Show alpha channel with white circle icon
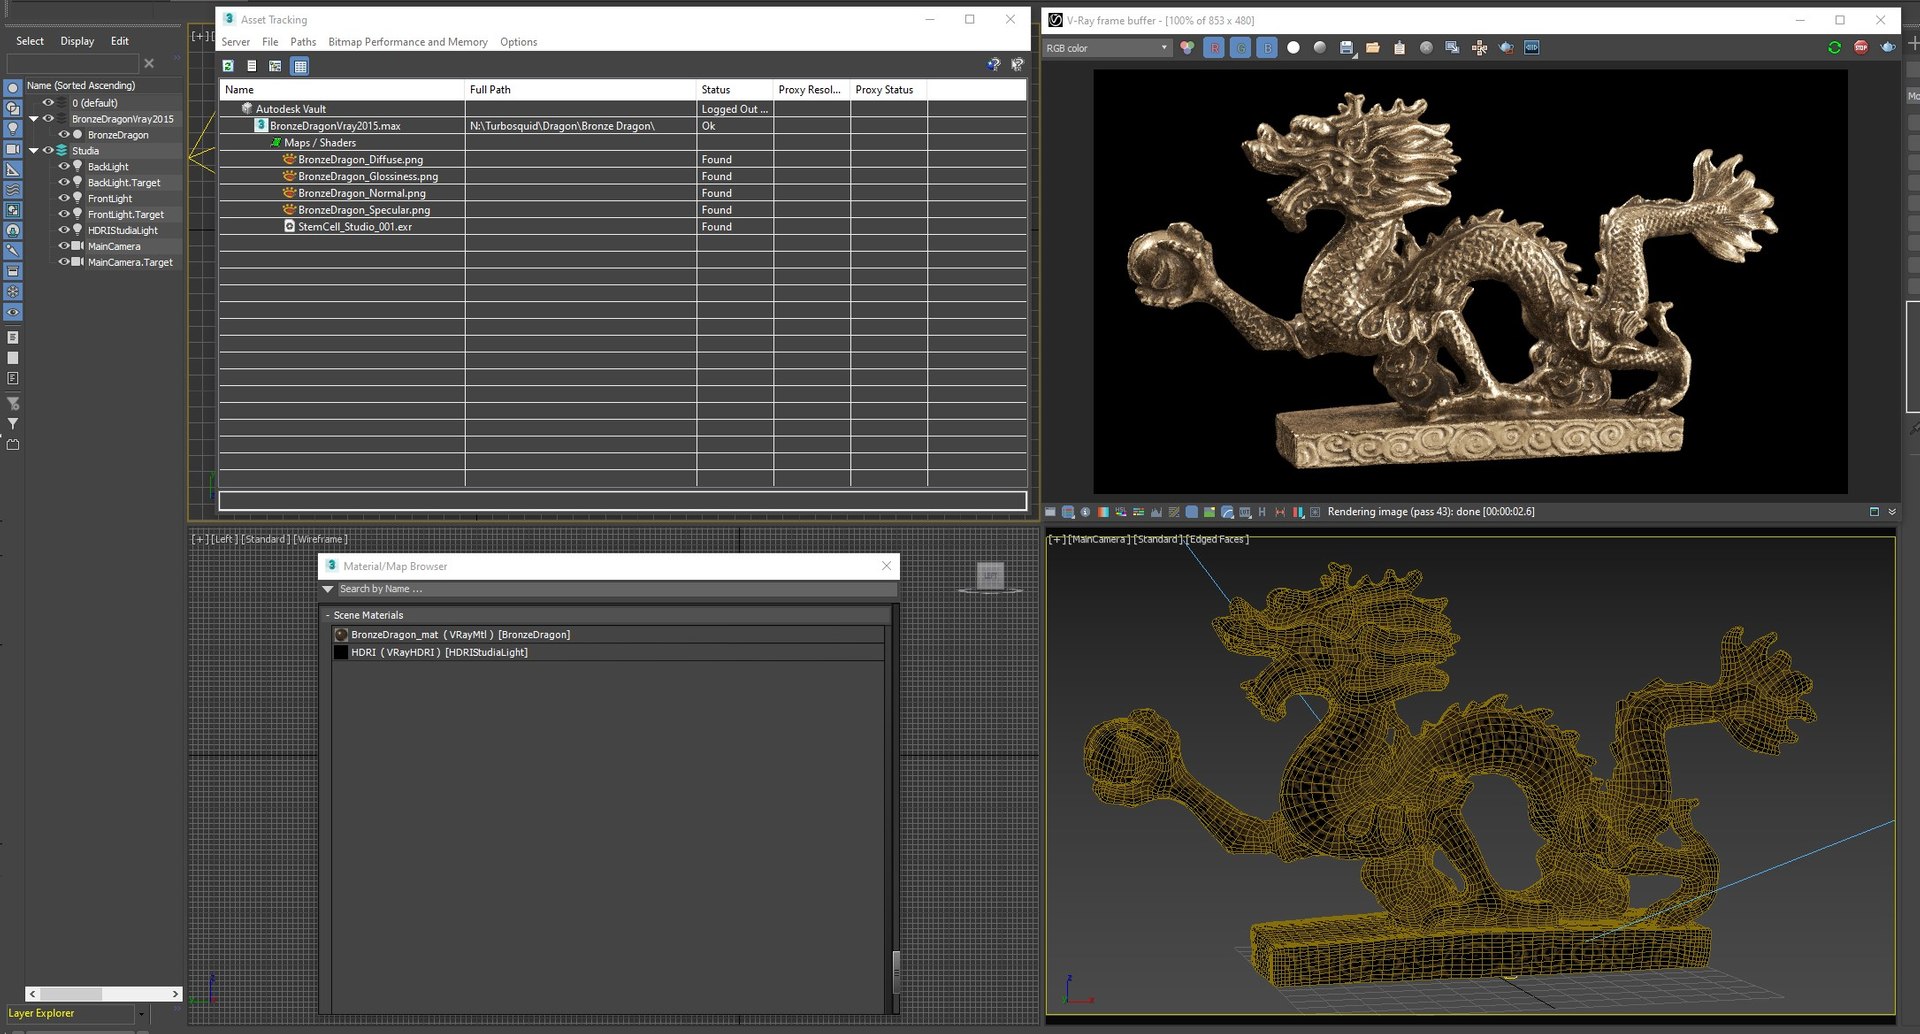 click(x=1293, y=48)
